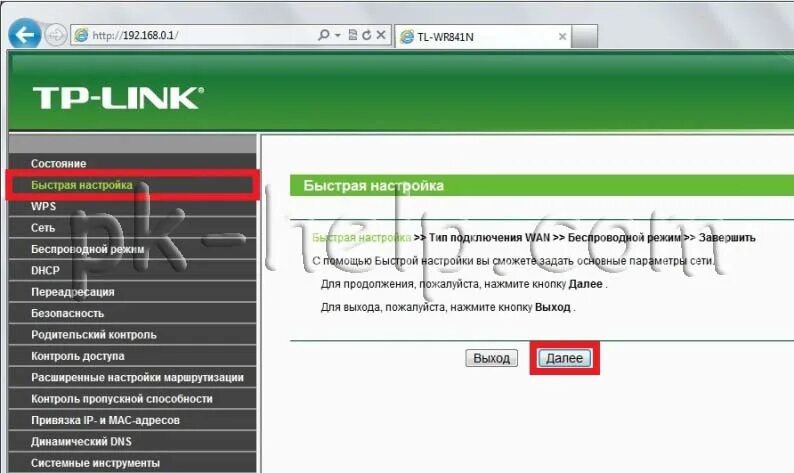Open the Безопасность menu item
This screenshot has width=794, height=473.
[133, 313]
